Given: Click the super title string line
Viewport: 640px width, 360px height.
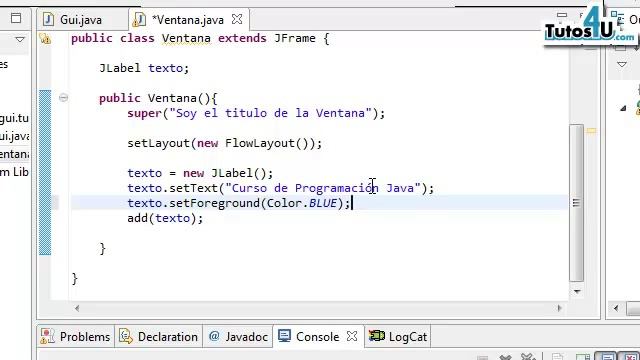Looking at the screenshot, I should point(256,113).
